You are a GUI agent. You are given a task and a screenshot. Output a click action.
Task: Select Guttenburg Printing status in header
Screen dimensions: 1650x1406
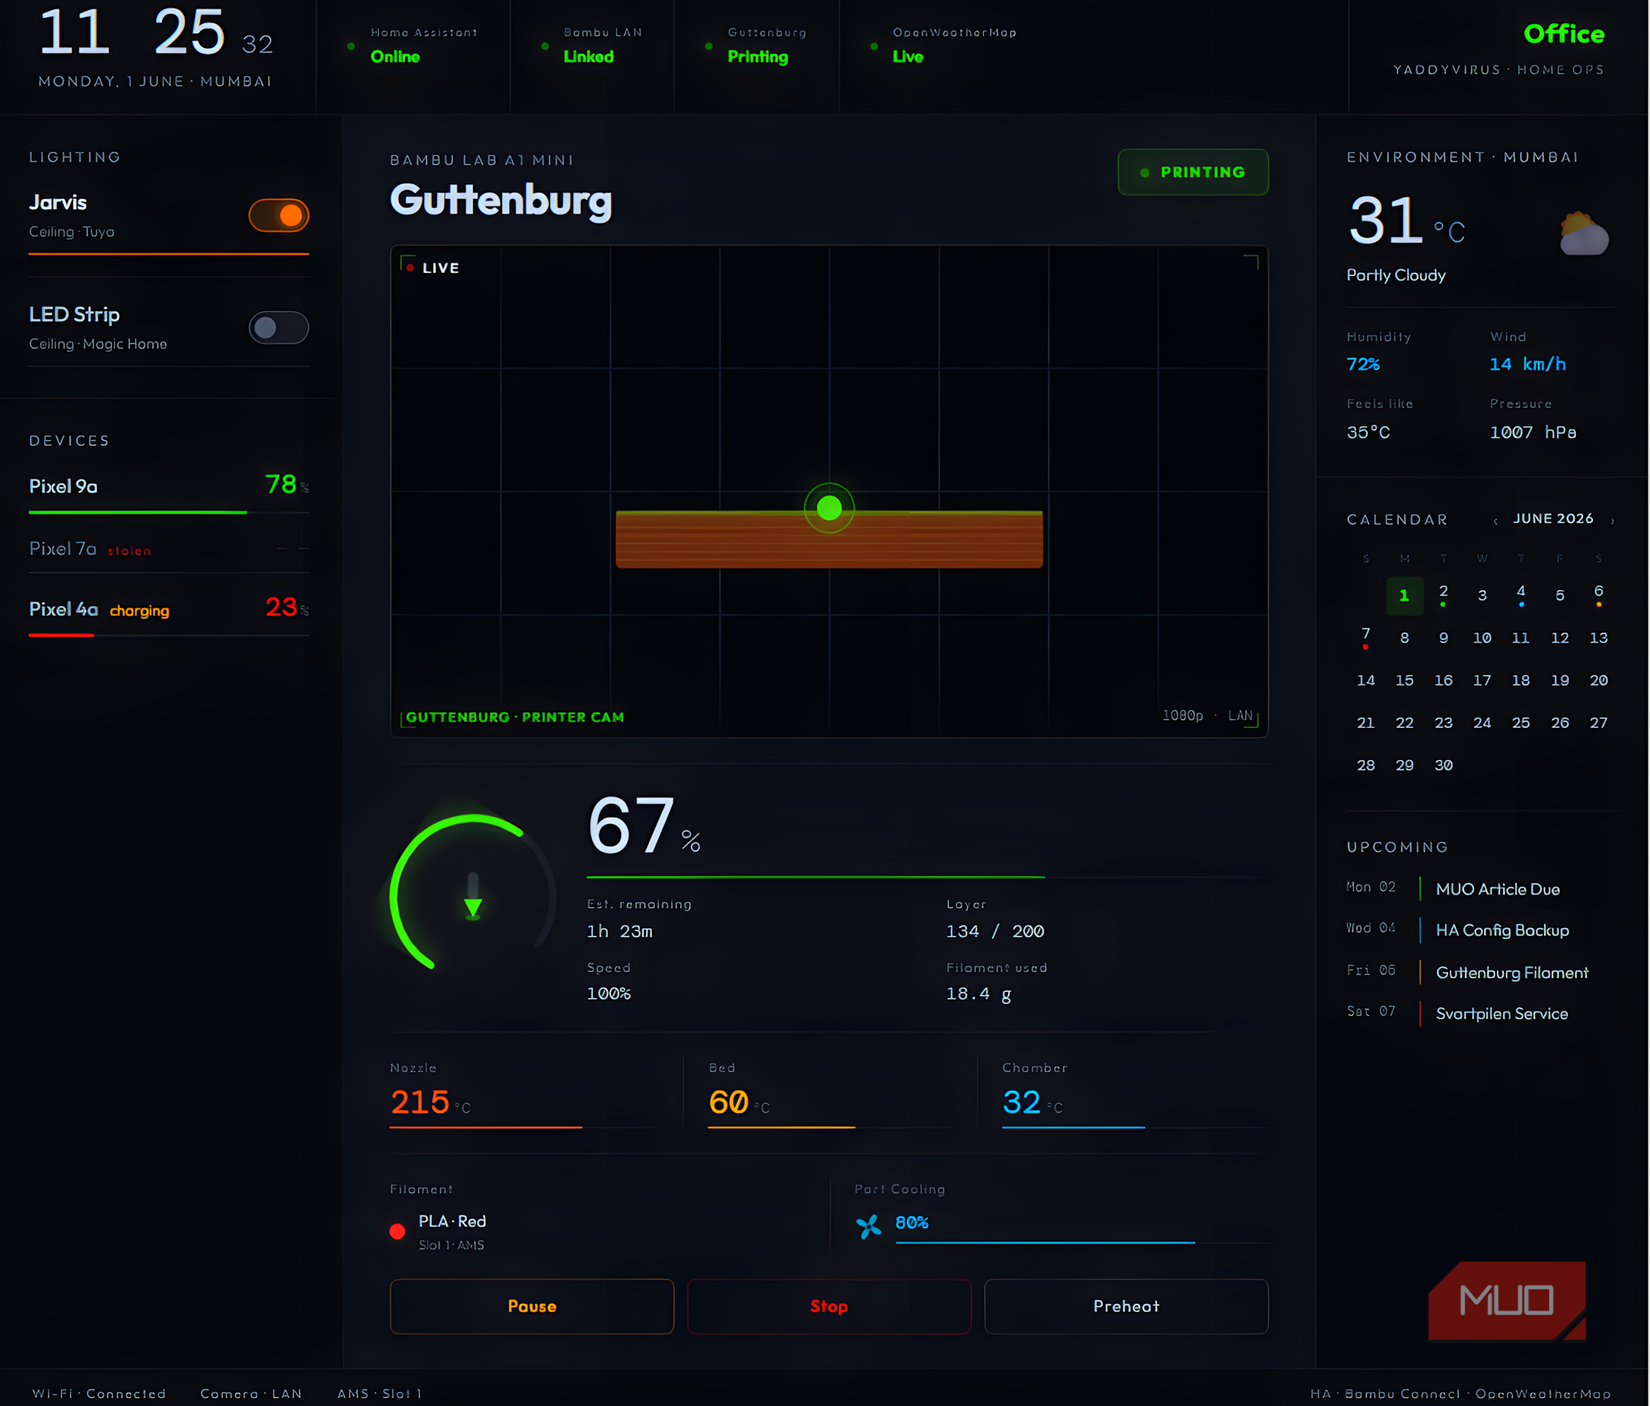756,45
